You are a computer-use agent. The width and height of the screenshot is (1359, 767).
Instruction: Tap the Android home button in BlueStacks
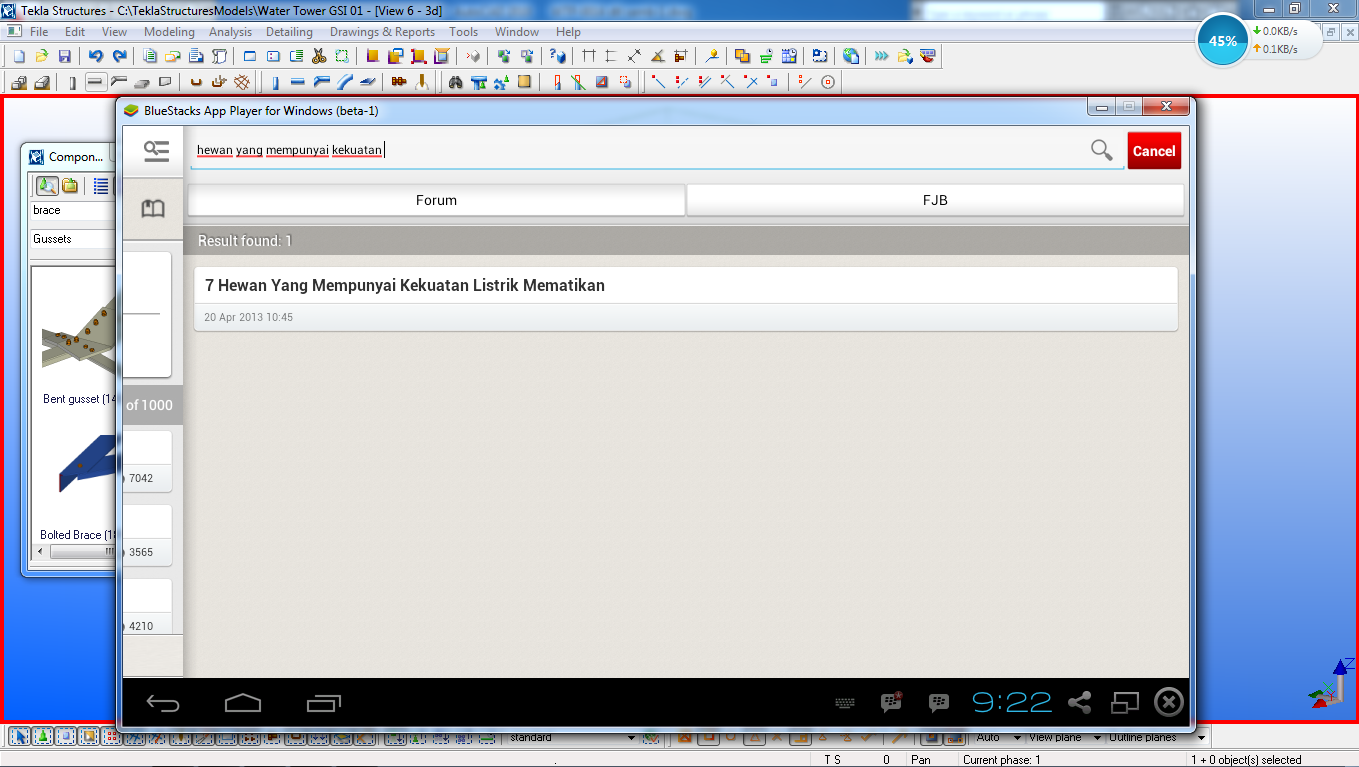(243, 703)
